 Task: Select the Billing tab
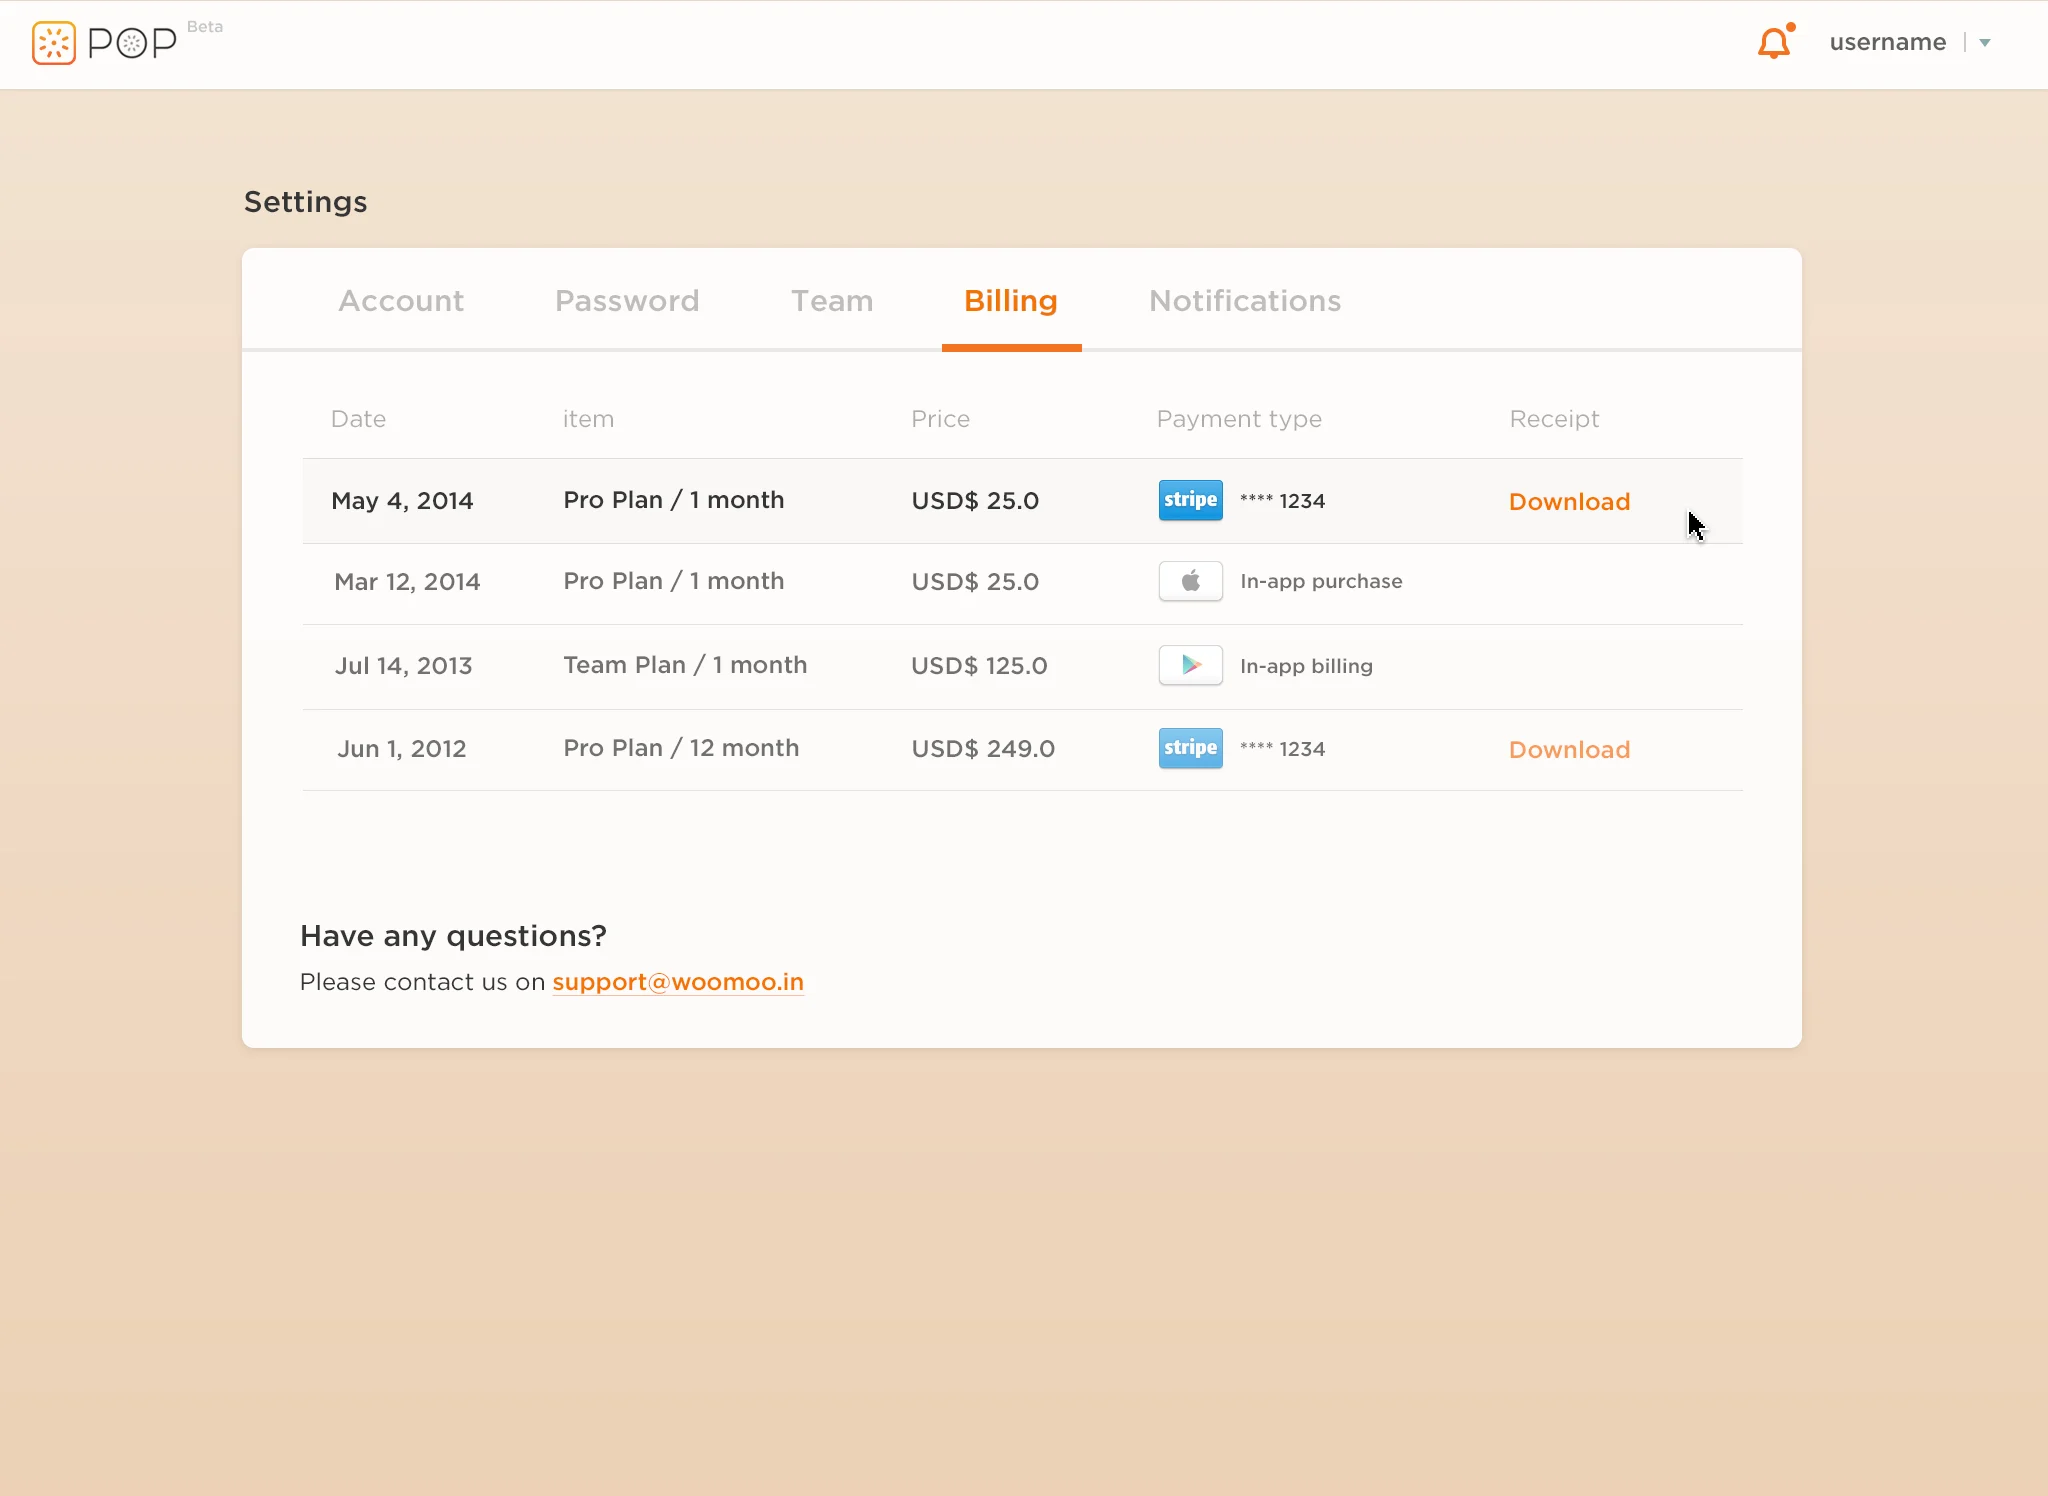click(x=1010, y=301)
